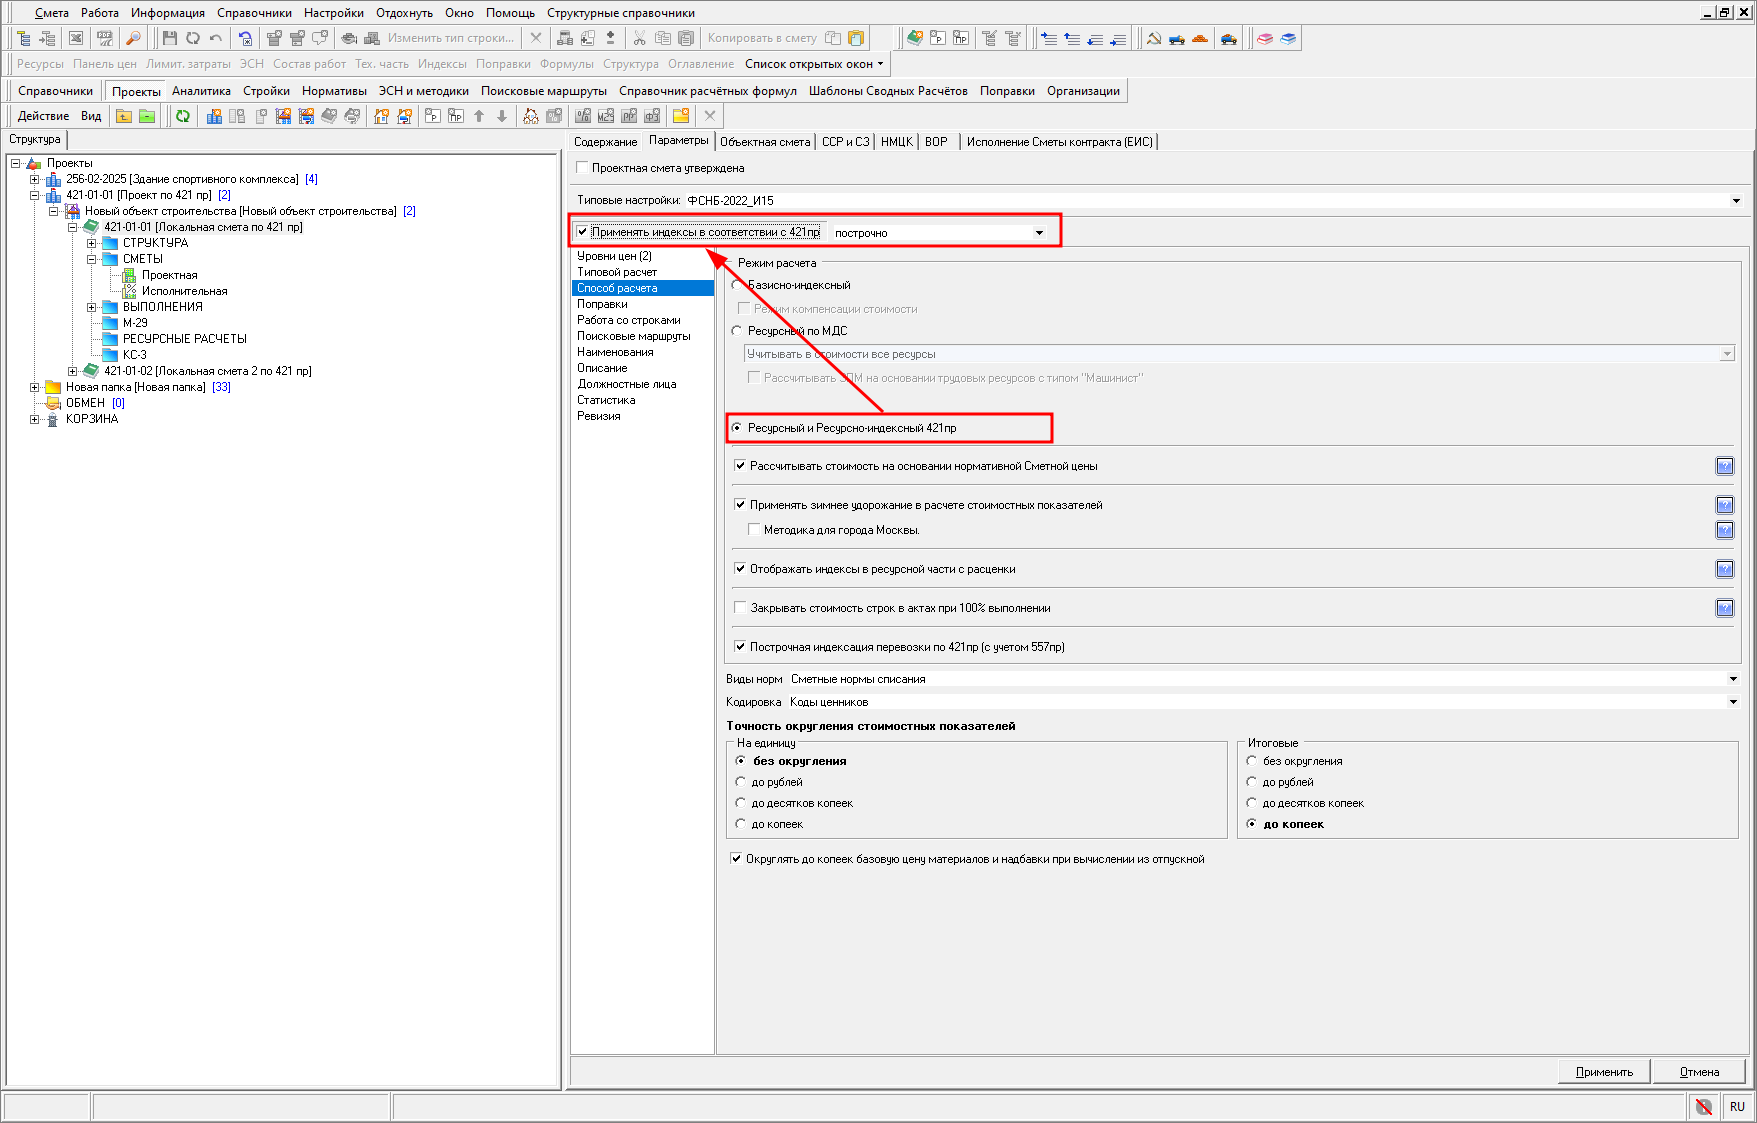This screenshot has width=1757, height=1123.
Task: Switch to 'Объектная смета' tab
Action: pos(764,142)
